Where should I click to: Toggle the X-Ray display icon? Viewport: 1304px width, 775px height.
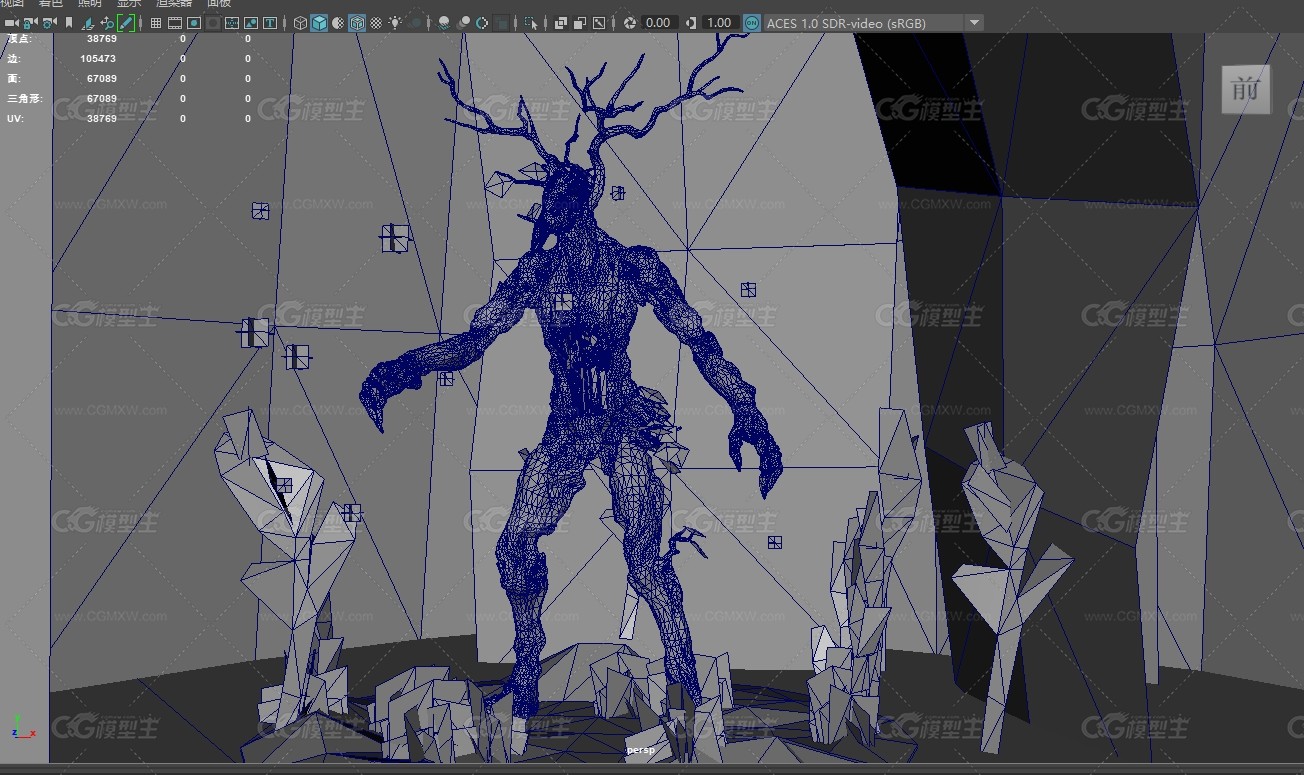(560, 23)
